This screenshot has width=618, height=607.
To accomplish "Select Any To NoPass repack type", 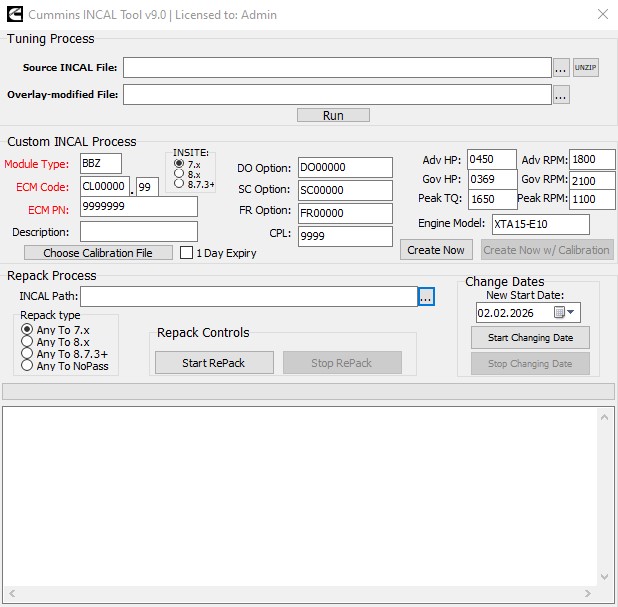I will point(27,366).
